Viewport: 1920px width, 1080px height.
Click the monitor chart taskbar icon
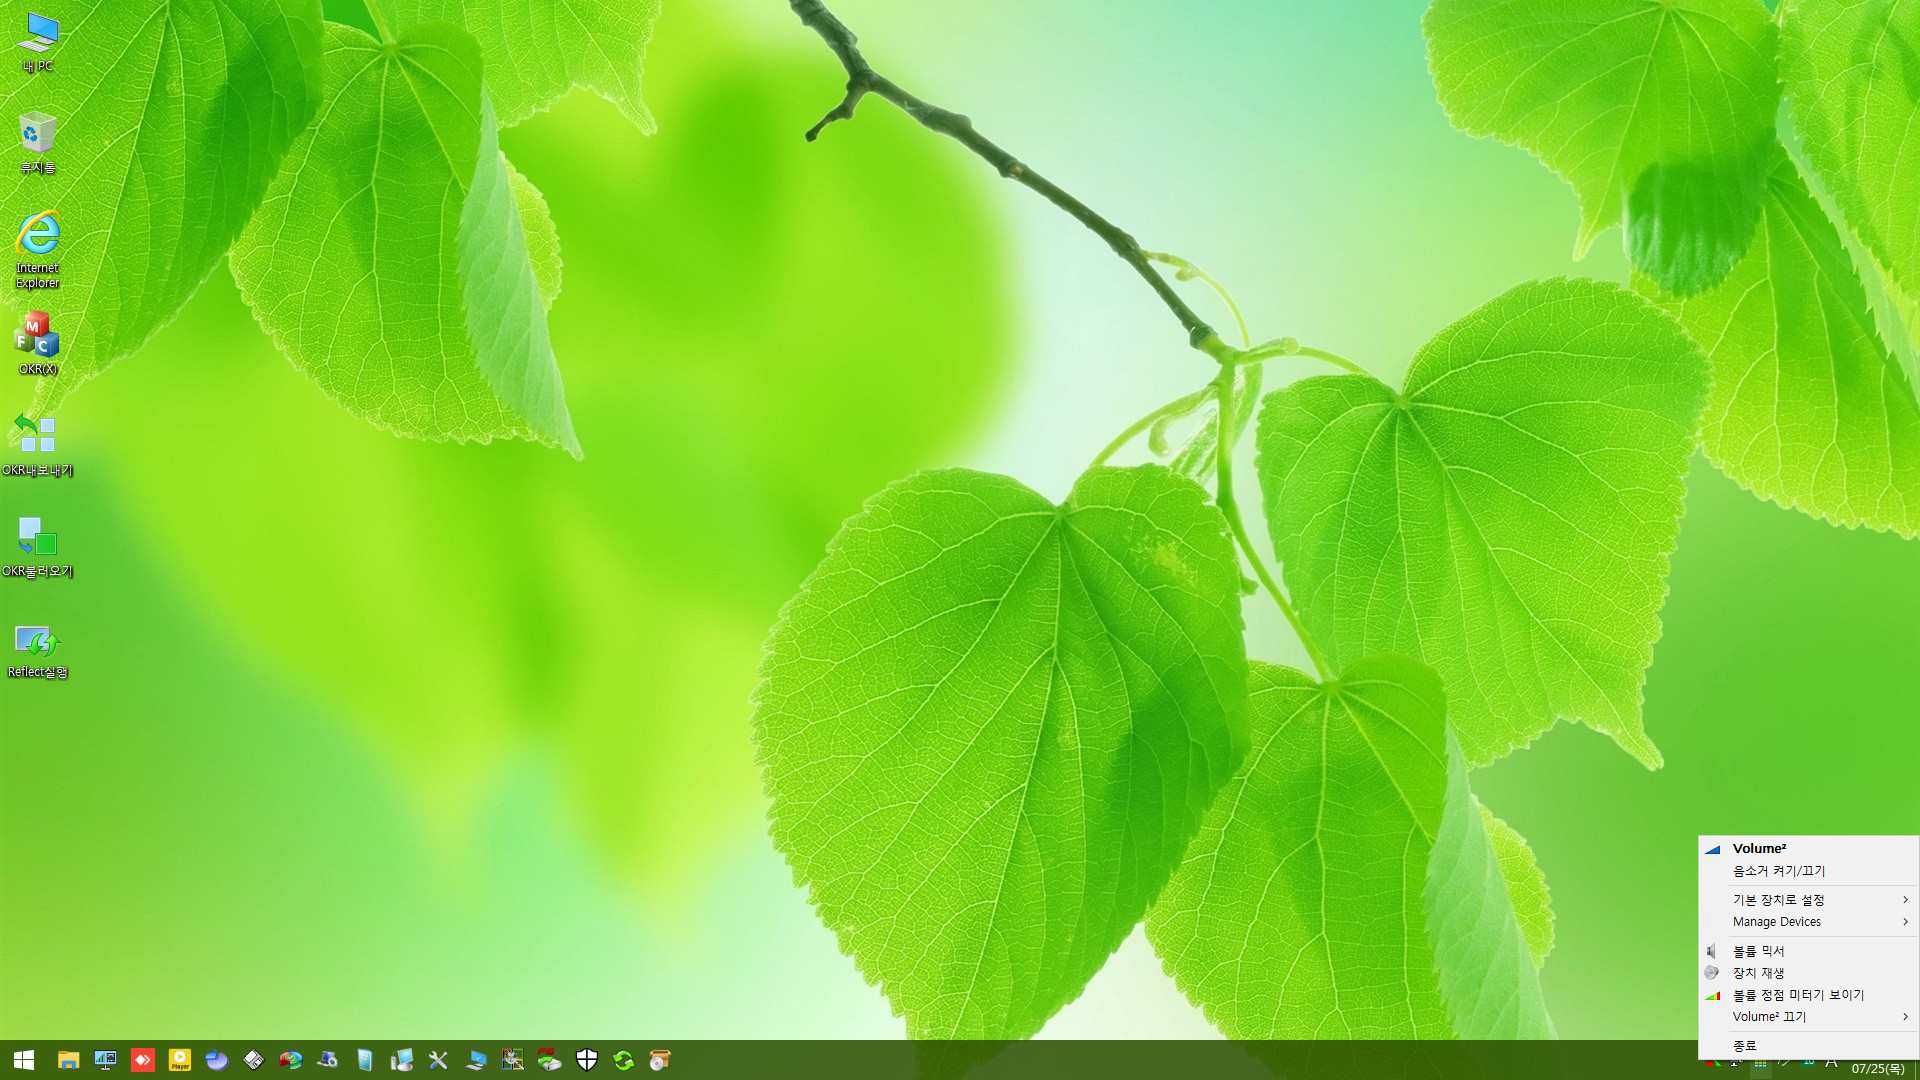click(x=105, y=1060)
